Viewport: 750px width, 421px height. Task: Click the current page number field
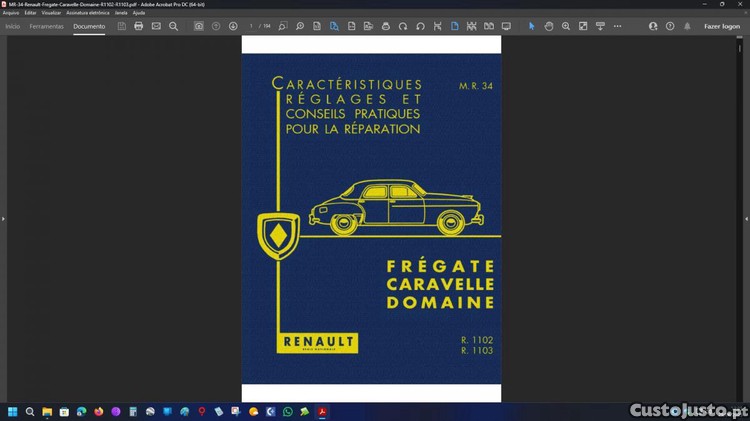pos(251,26)
